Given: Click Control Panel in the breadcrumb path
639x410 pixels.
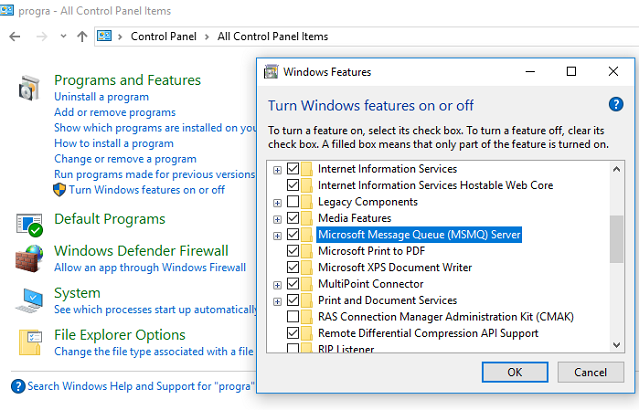Looking at the screenshot, I should coord(163,36).
